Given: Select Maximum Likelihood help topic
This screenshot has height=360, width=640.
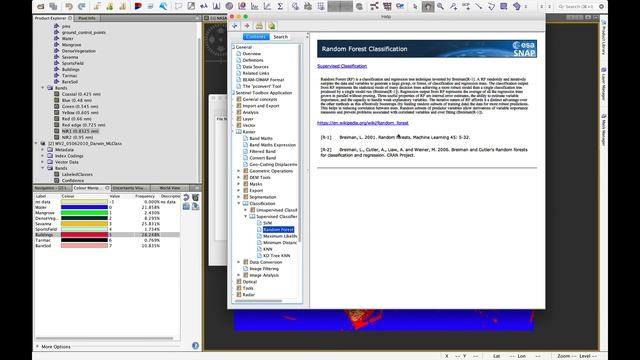Looking at the screenshot, I should (280, 236).
